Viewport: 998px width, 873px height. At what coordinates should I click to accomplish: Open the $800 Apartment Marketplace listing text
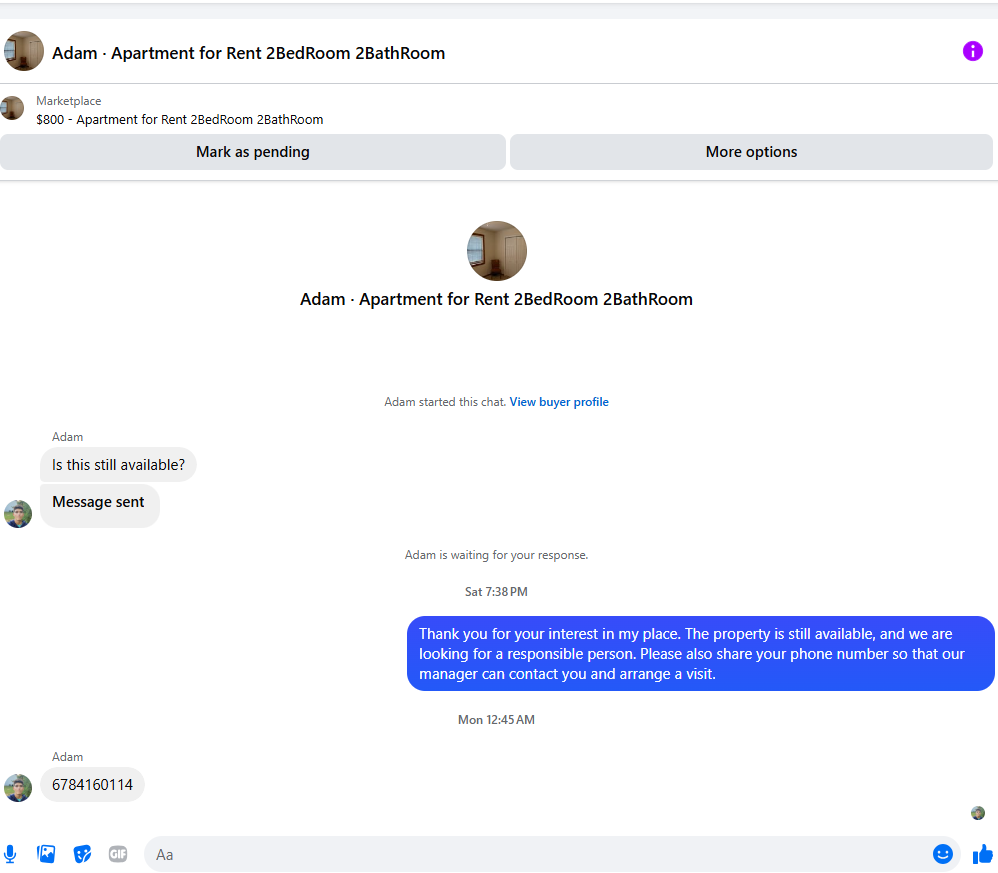(x=179, y=120)
